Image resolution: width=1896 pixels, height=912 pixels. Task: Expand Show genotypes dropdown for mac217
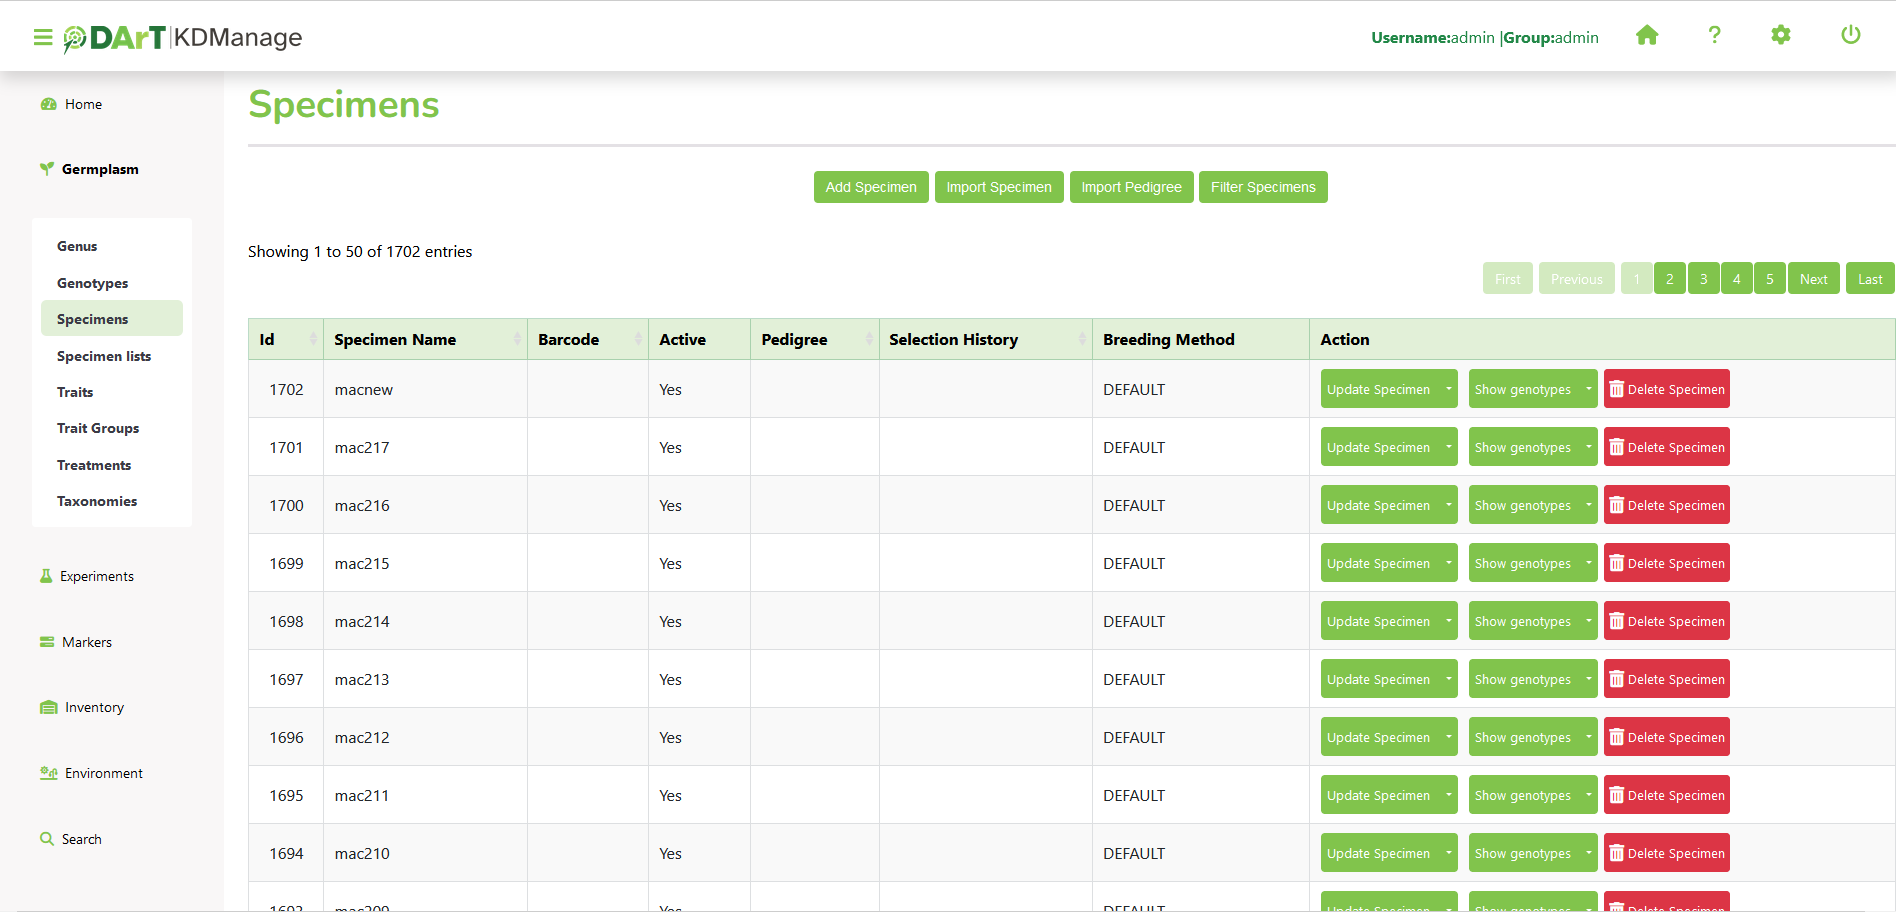coord(1588,447)
